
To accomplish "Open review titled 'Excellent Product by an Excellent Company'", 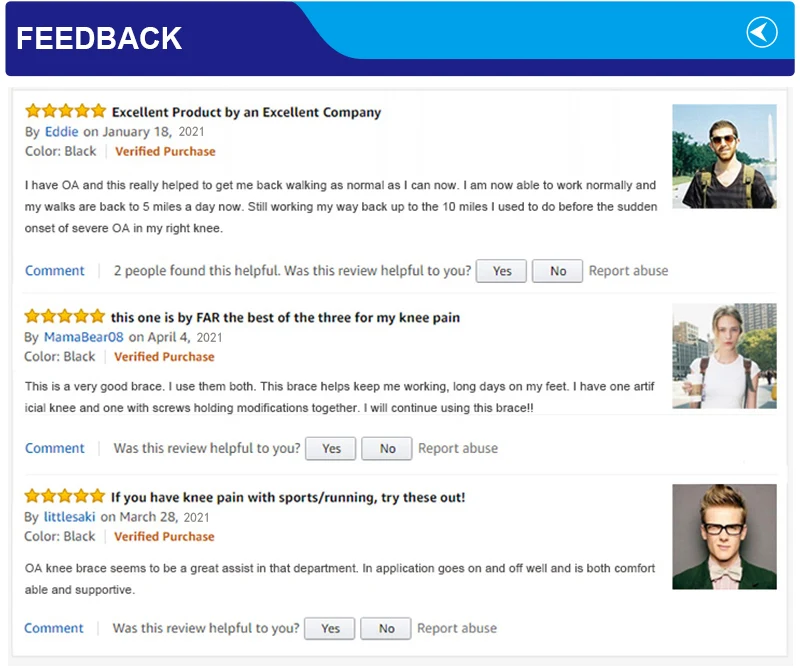I will (246, 112).
